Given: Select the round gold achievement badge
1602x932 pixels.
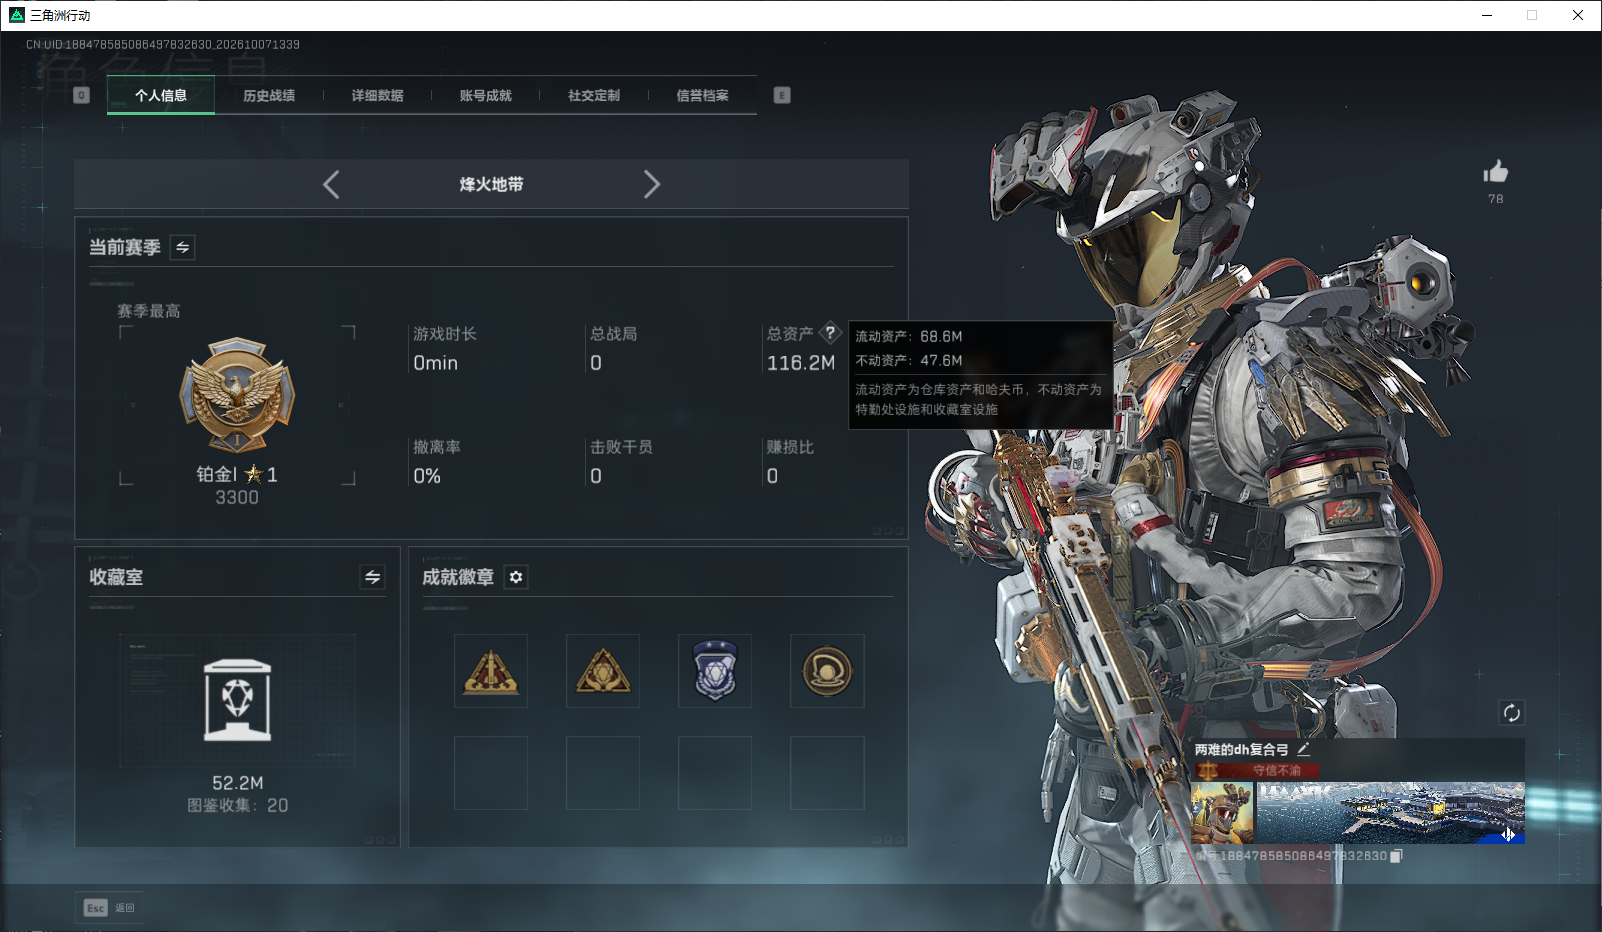Looking at the screenshot, I should click(x=827, y=671).
